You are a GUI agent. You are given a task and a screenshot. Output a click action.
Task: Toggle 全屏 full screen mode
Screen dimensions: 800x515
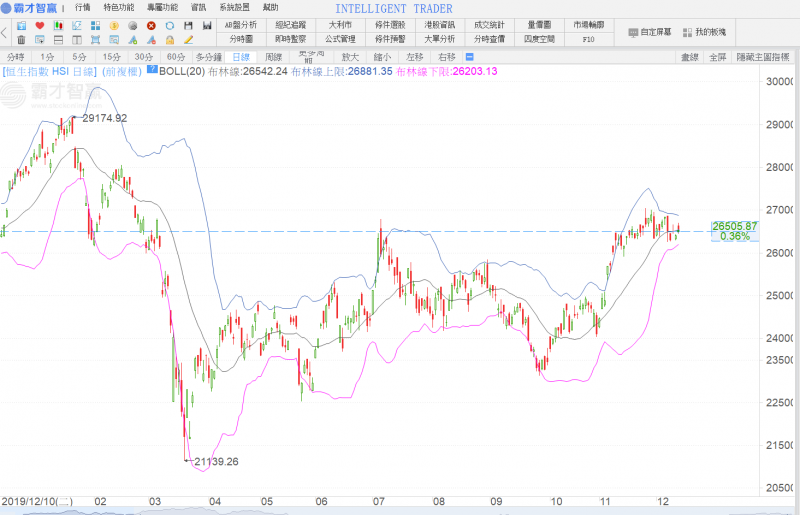(718, 57)
